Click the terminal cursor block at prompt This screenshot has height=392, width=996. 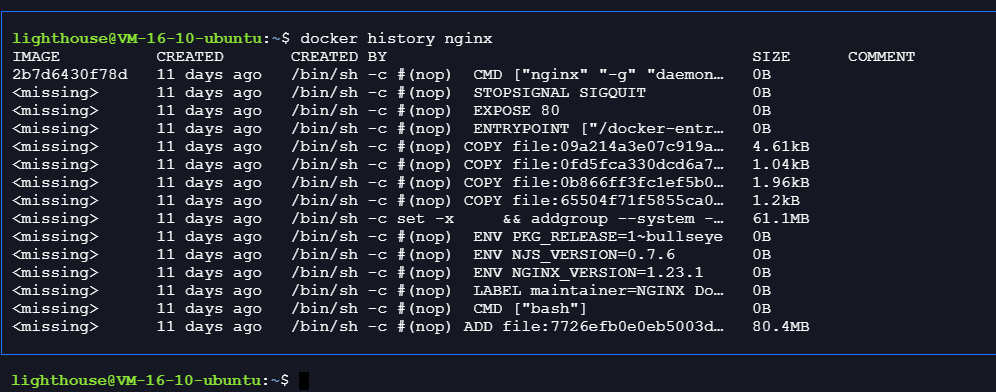[304, 381]
